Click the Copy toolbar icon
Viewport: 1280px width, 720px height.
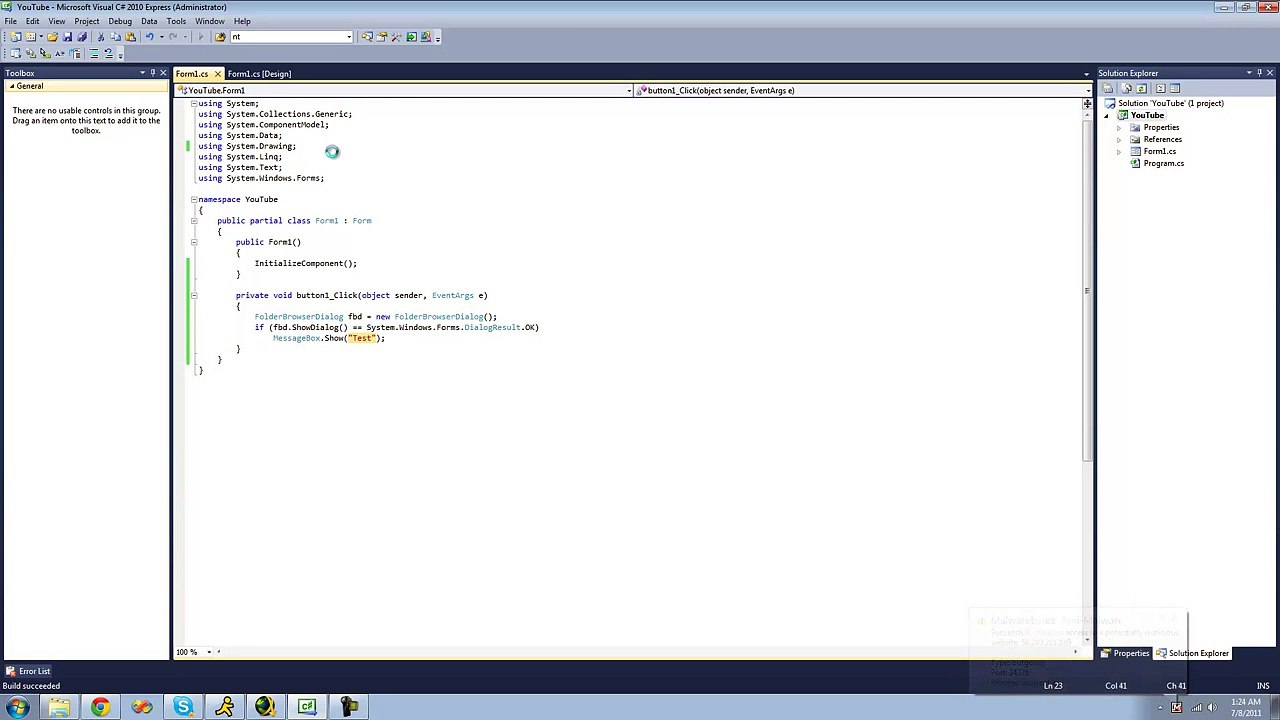coord(115,37)
